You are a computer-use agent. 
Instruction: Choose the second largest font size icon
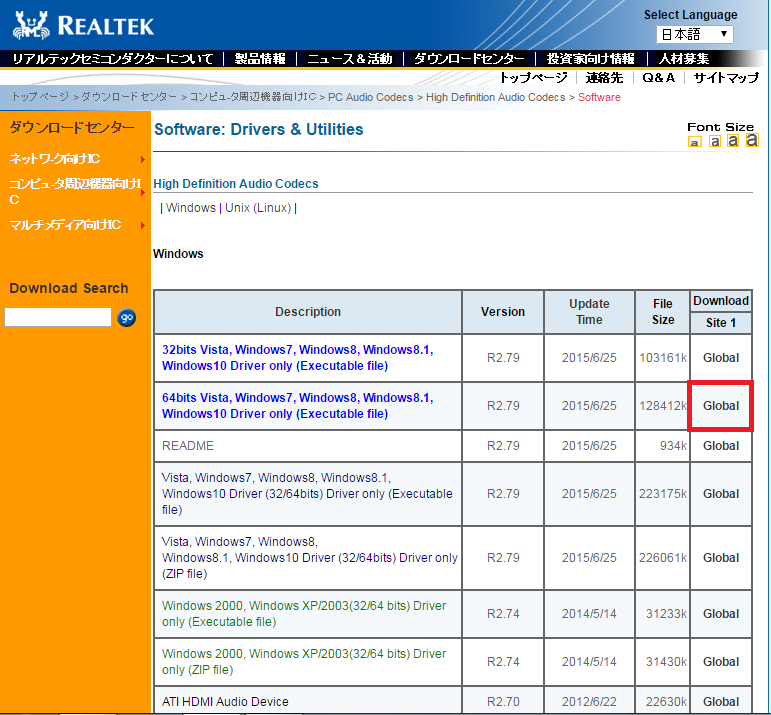point(733,141)
